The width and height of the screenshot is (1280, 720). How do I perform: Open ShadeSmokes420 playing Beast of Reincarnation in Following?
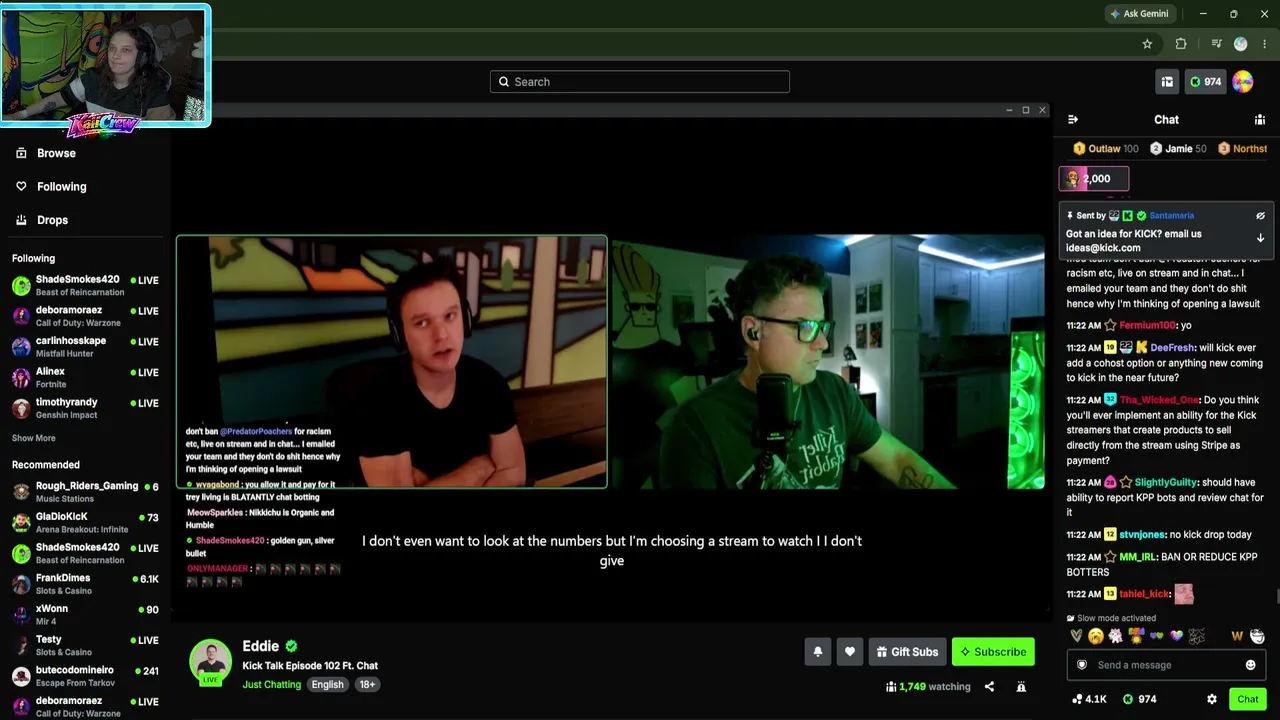(x=85, y=286)
